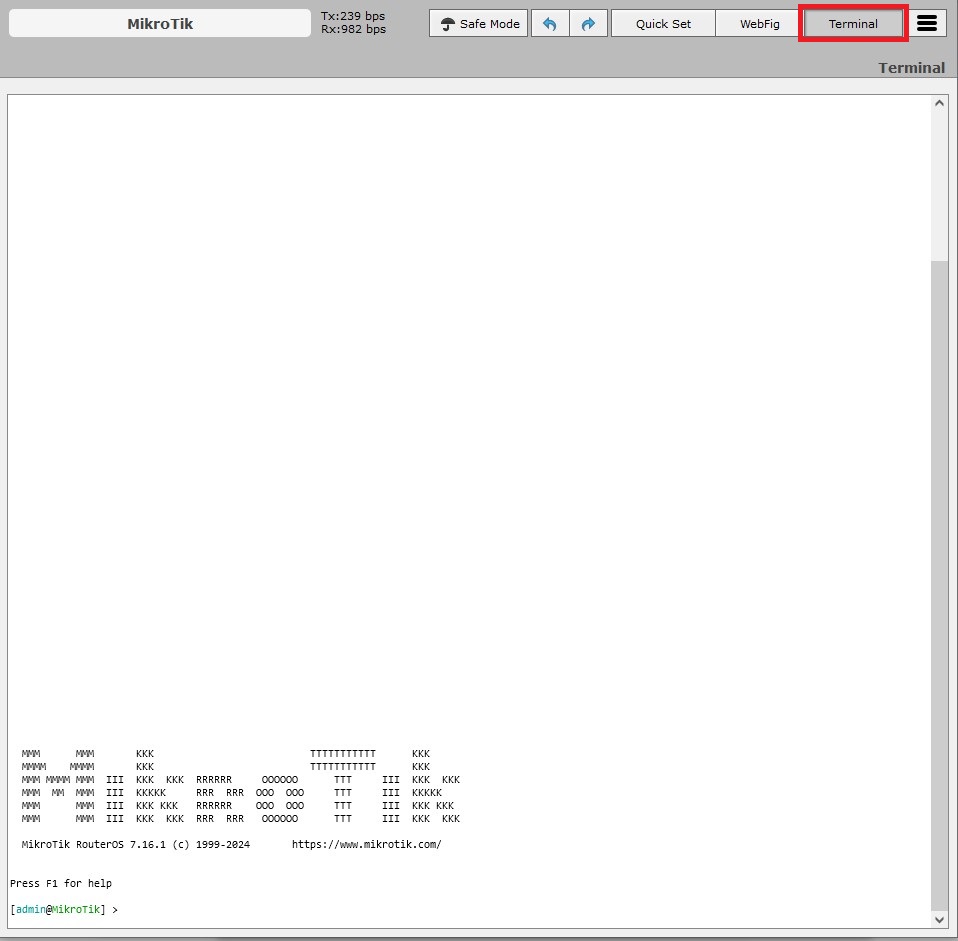958x941 pixels.
Task: Toggle Safe Mode on
Action: [x=479, y=24]
